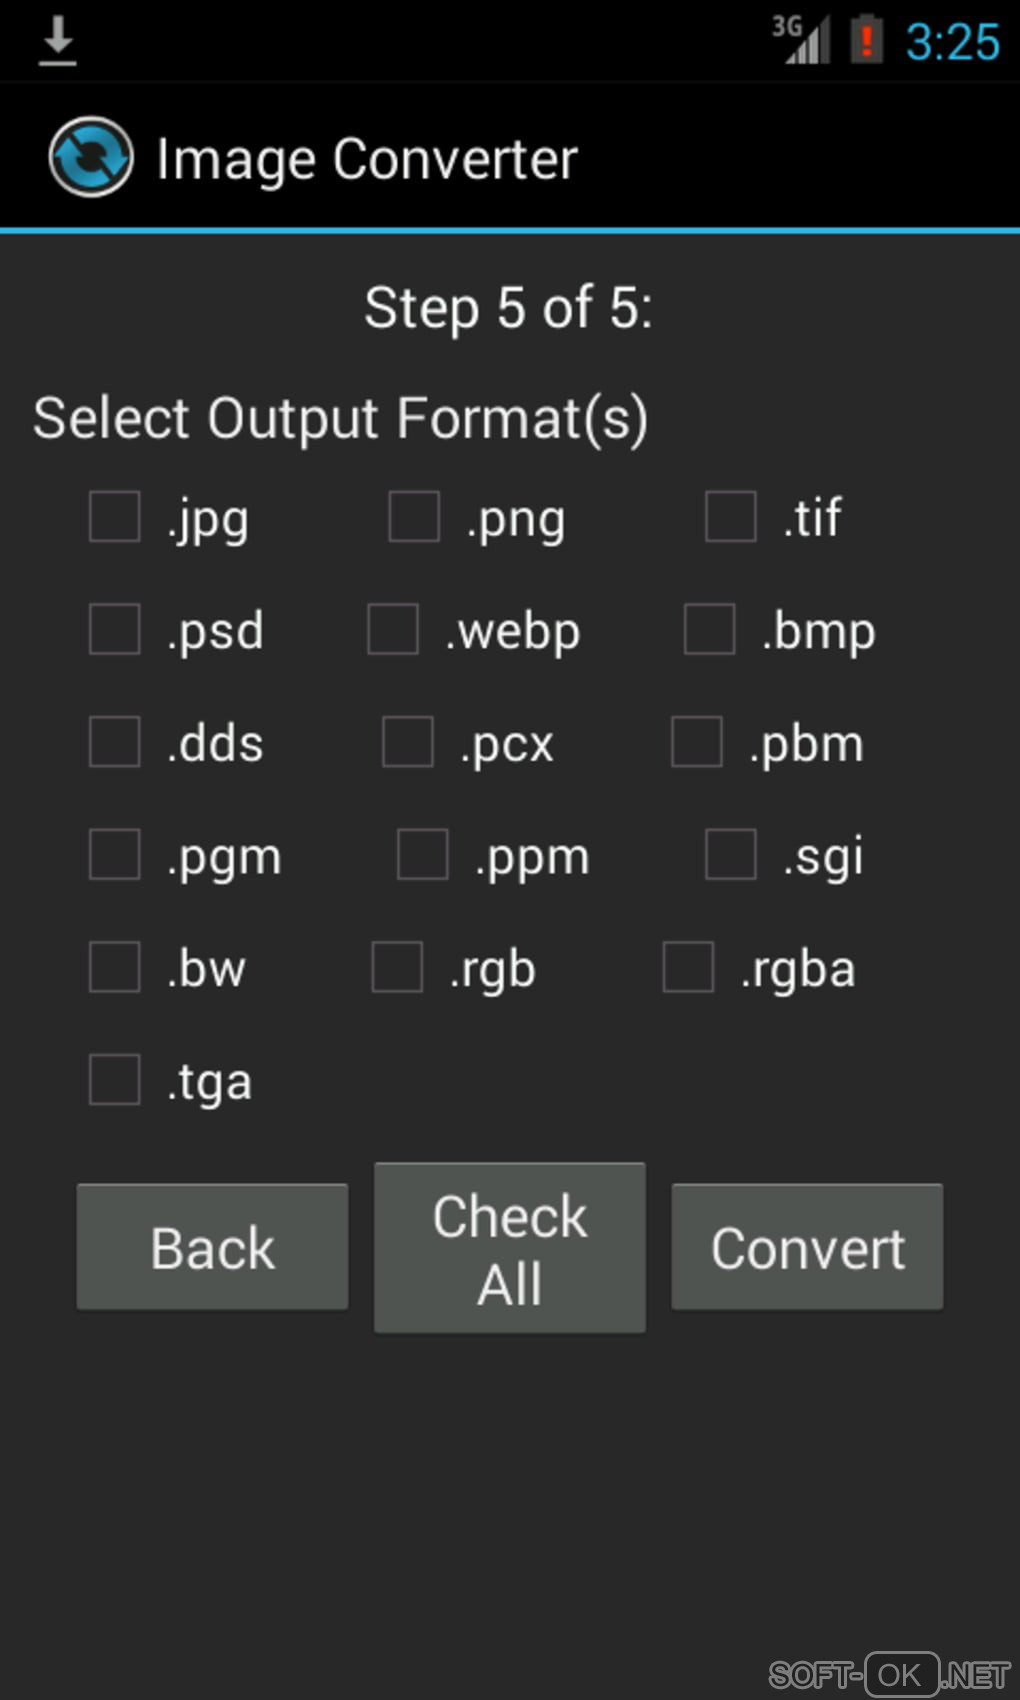1020x1700 pixels.
Task: Toggle the .webp format checkbox
Action: coord(393,629)
